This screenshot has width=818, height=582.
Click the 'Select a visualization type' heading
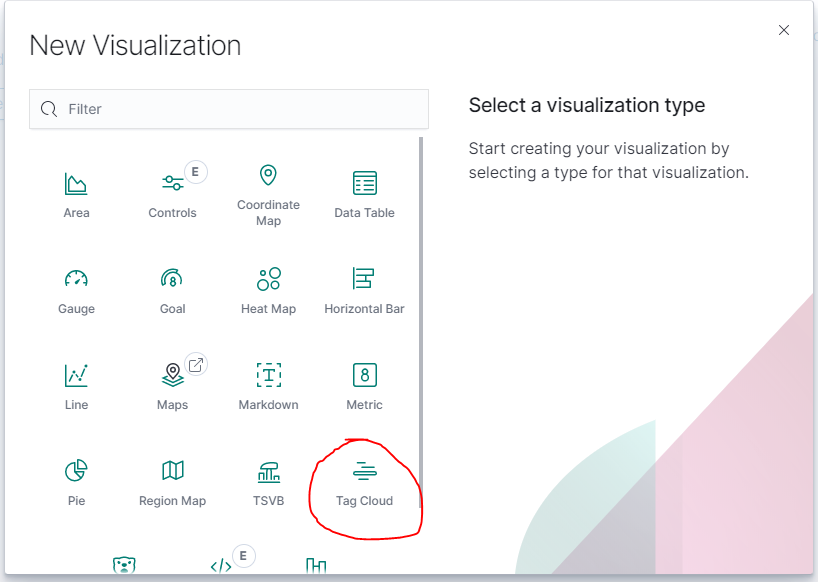[x=587, y=105]
